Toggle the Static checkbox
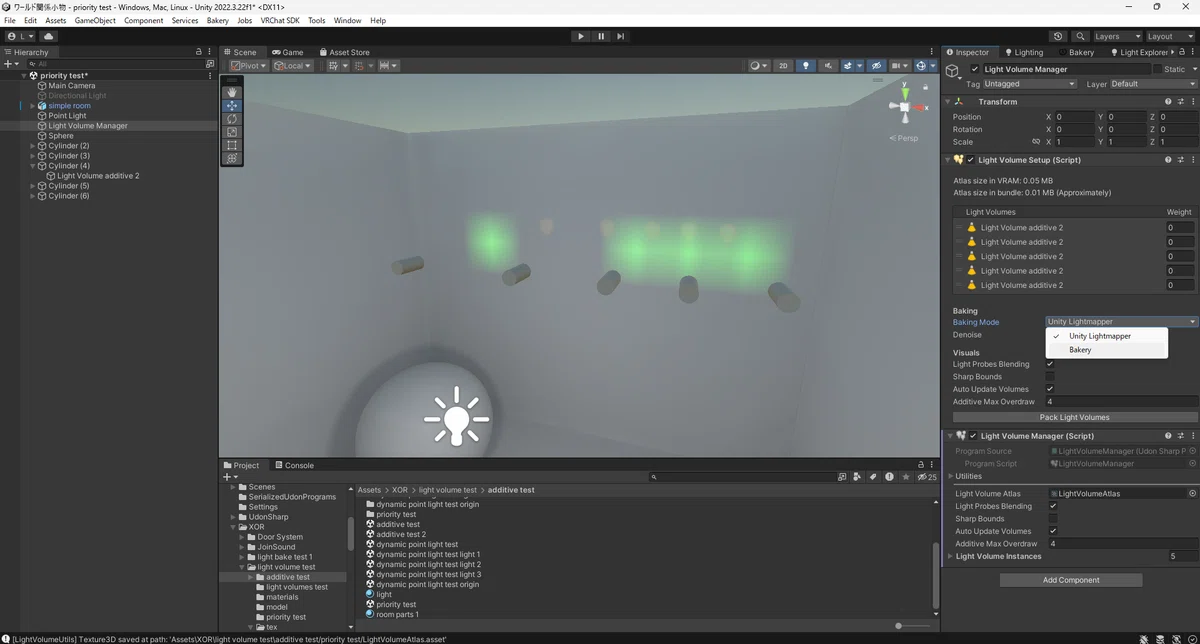Screen dimensions: 1200x644 [1158, 69]
